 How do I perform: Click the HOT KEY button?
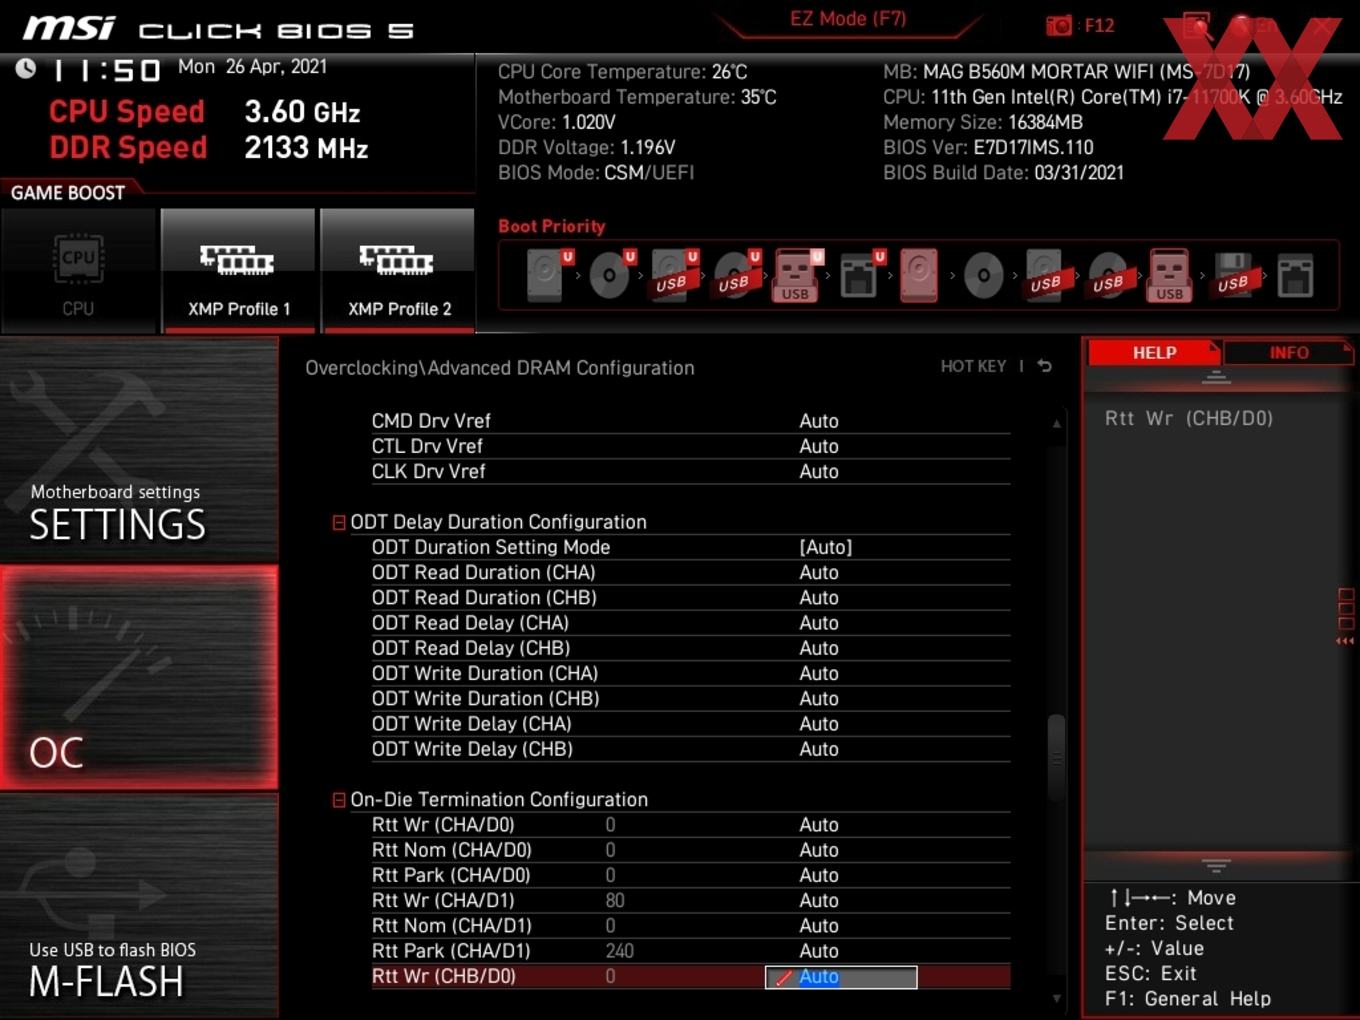point(973,366)
